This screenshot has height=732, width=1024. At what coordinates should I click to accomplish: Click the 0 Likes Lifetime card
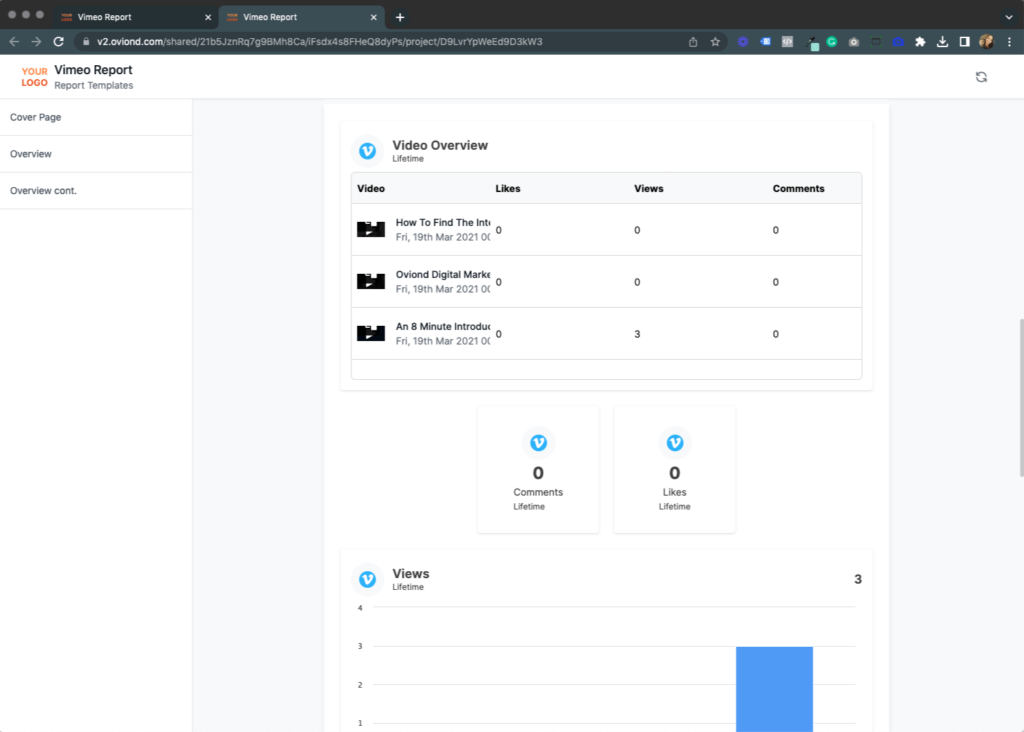click(x=675, y=469)
